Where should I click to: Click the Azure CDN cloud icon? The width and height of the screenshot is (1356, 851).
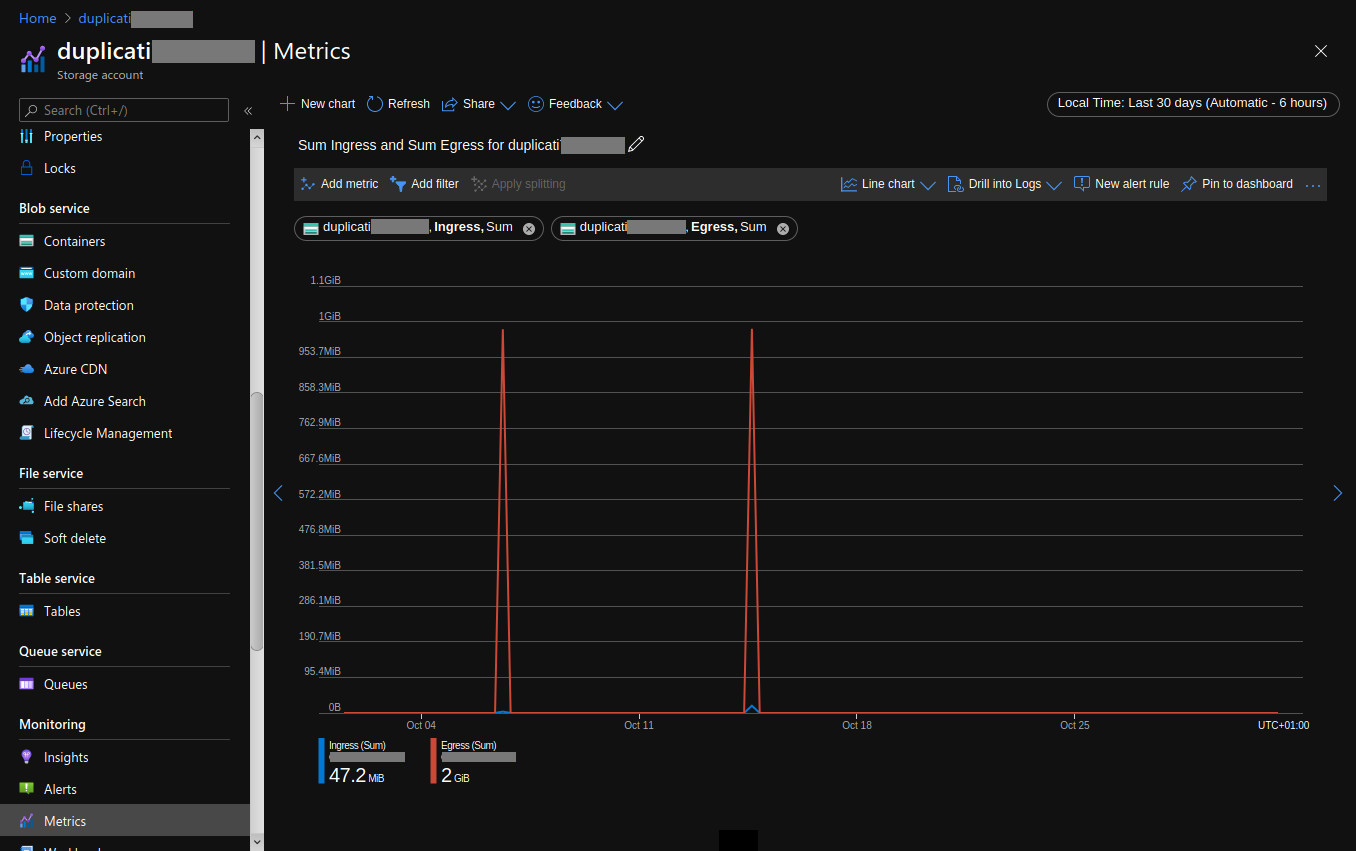click(x=27, y=369)
